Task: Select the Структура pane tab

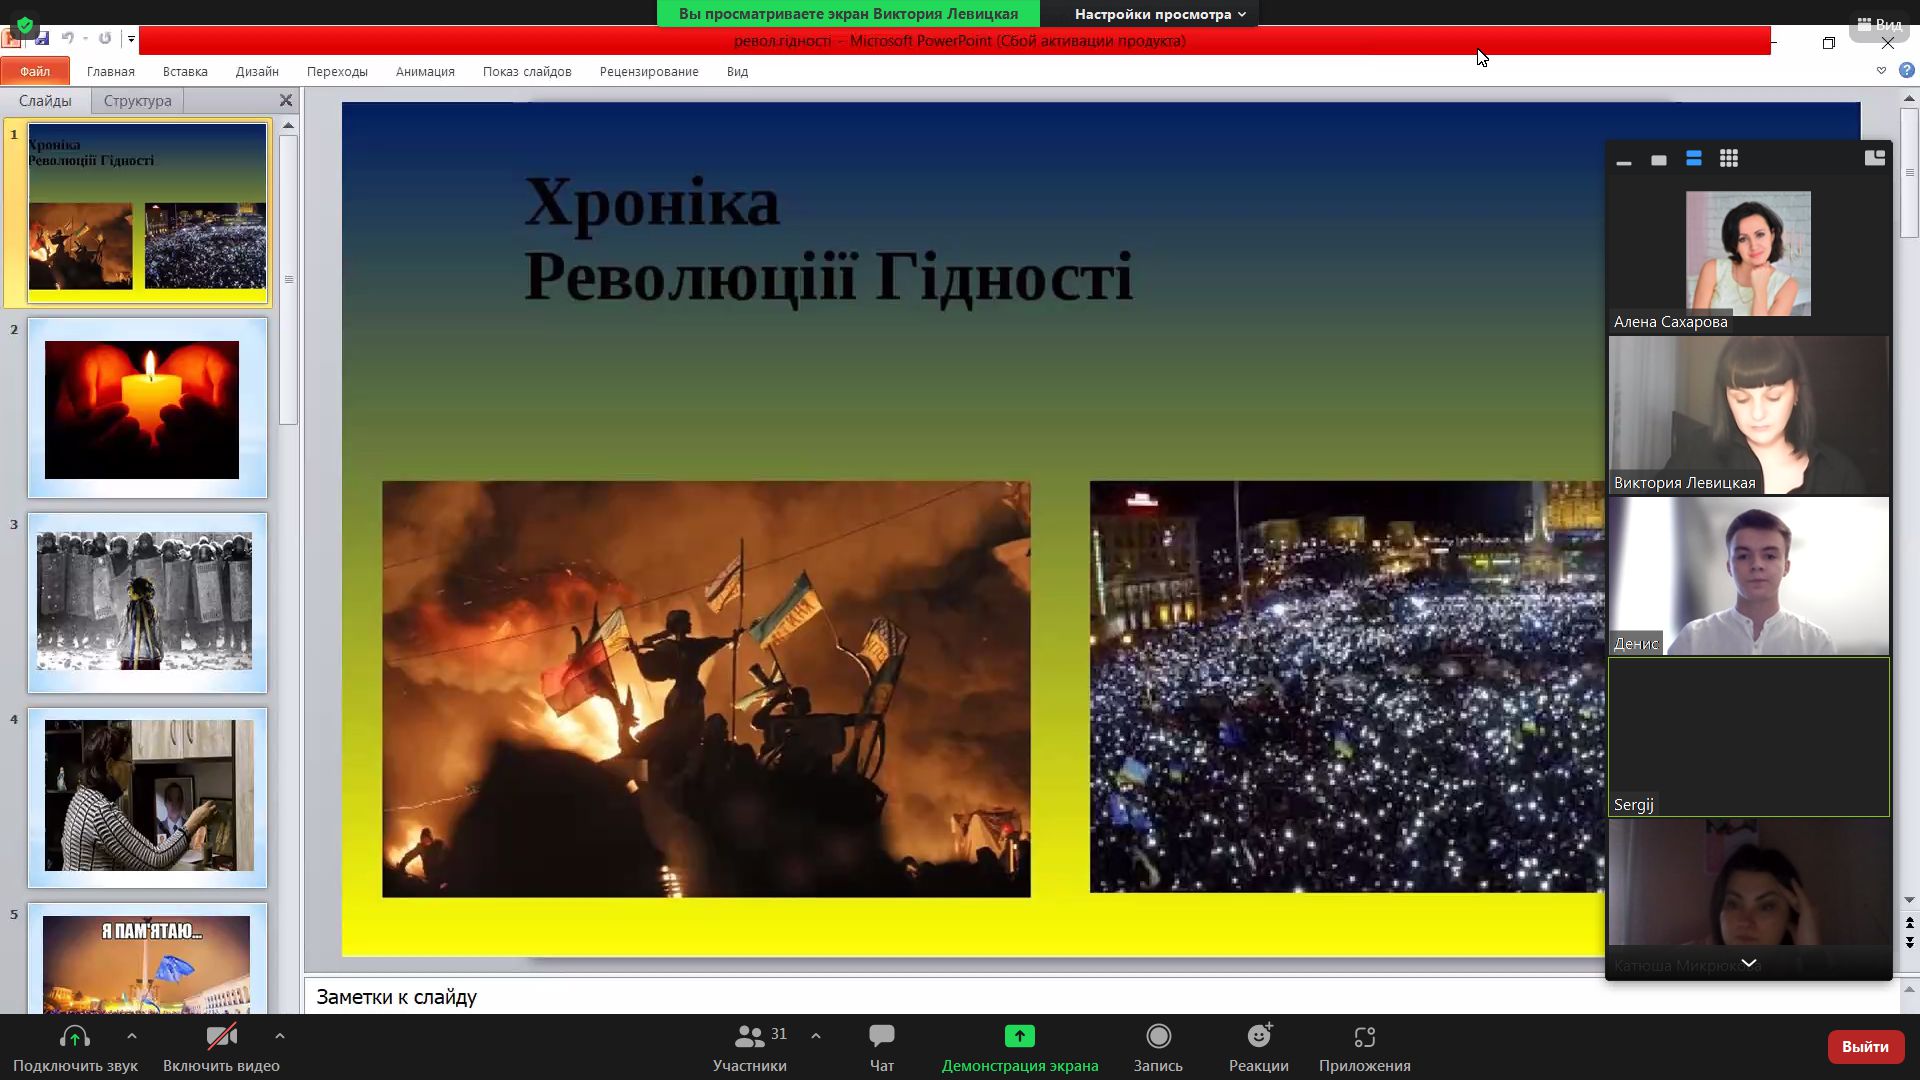Action: click(x=137, y=101)
